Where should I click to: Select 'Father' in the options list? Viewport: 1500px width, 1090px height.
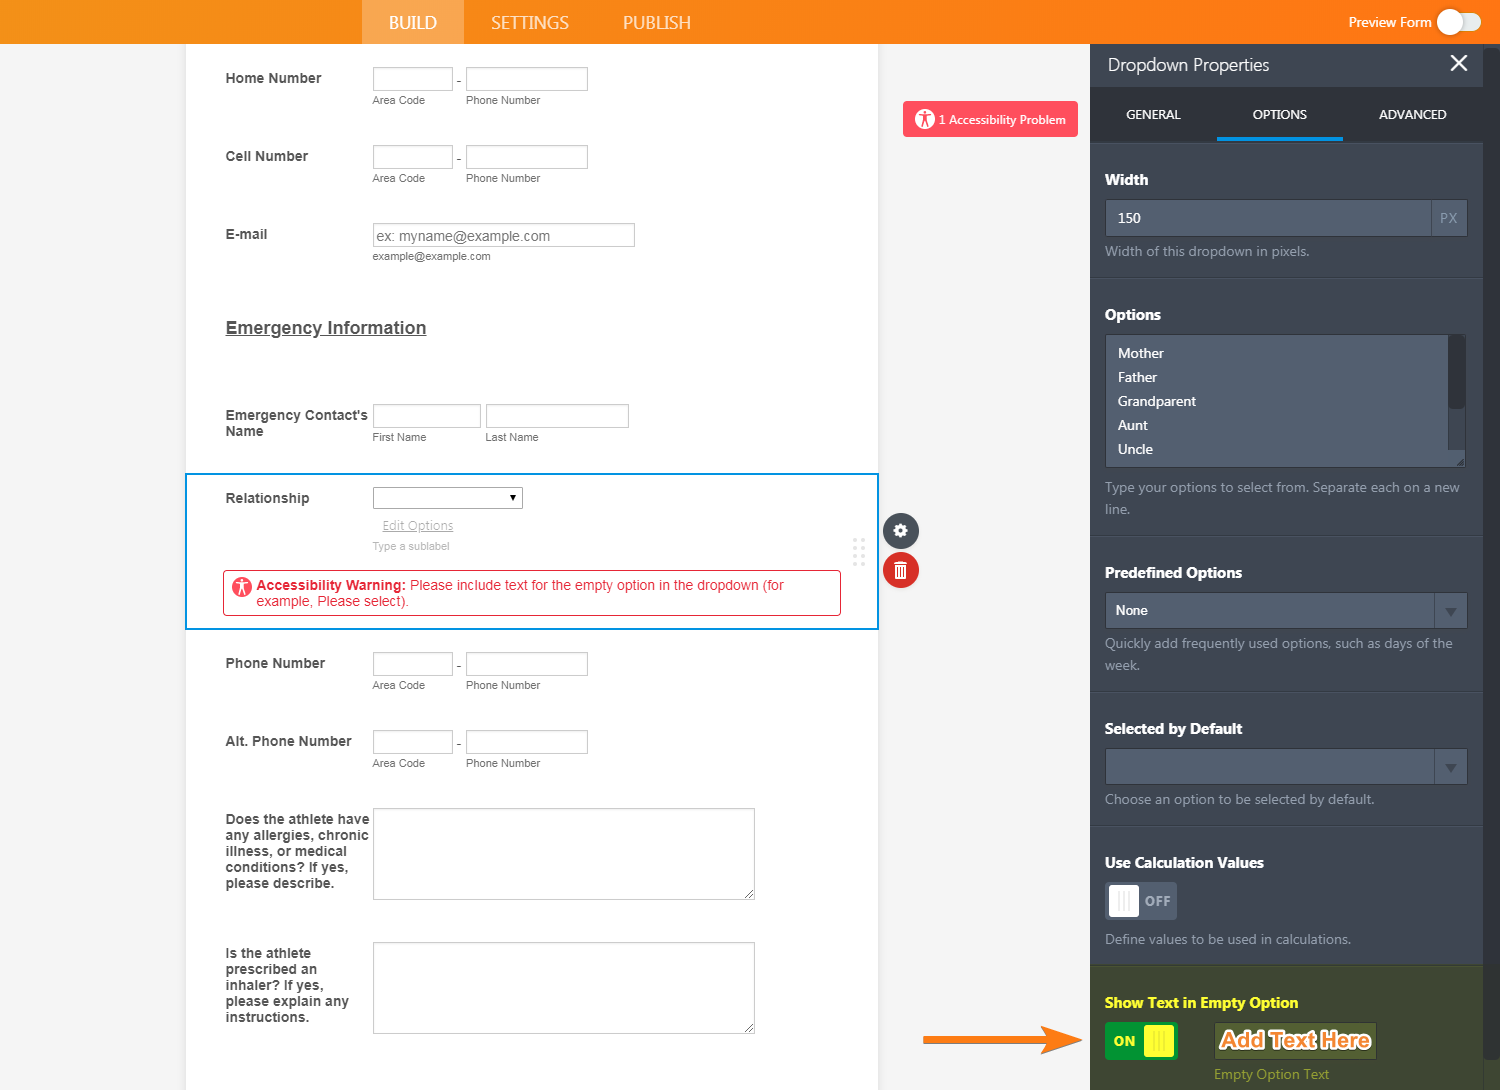pos(1137,377)
